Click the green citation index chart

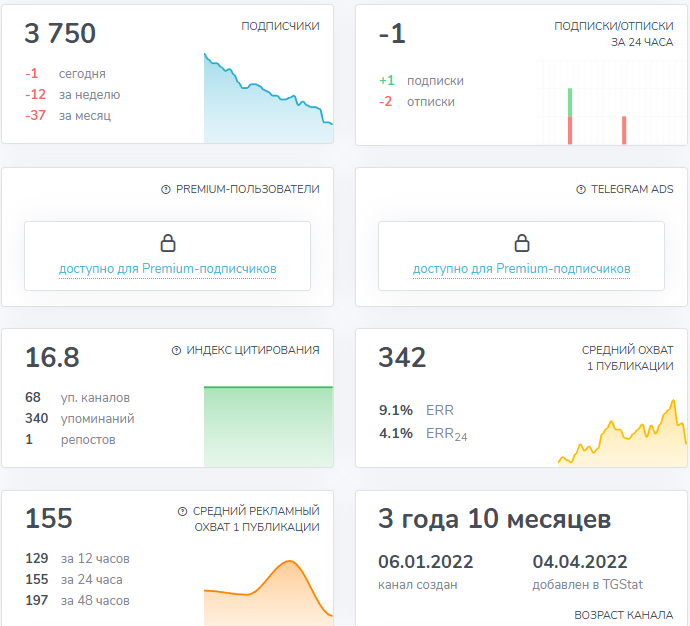tap(268, 426)
